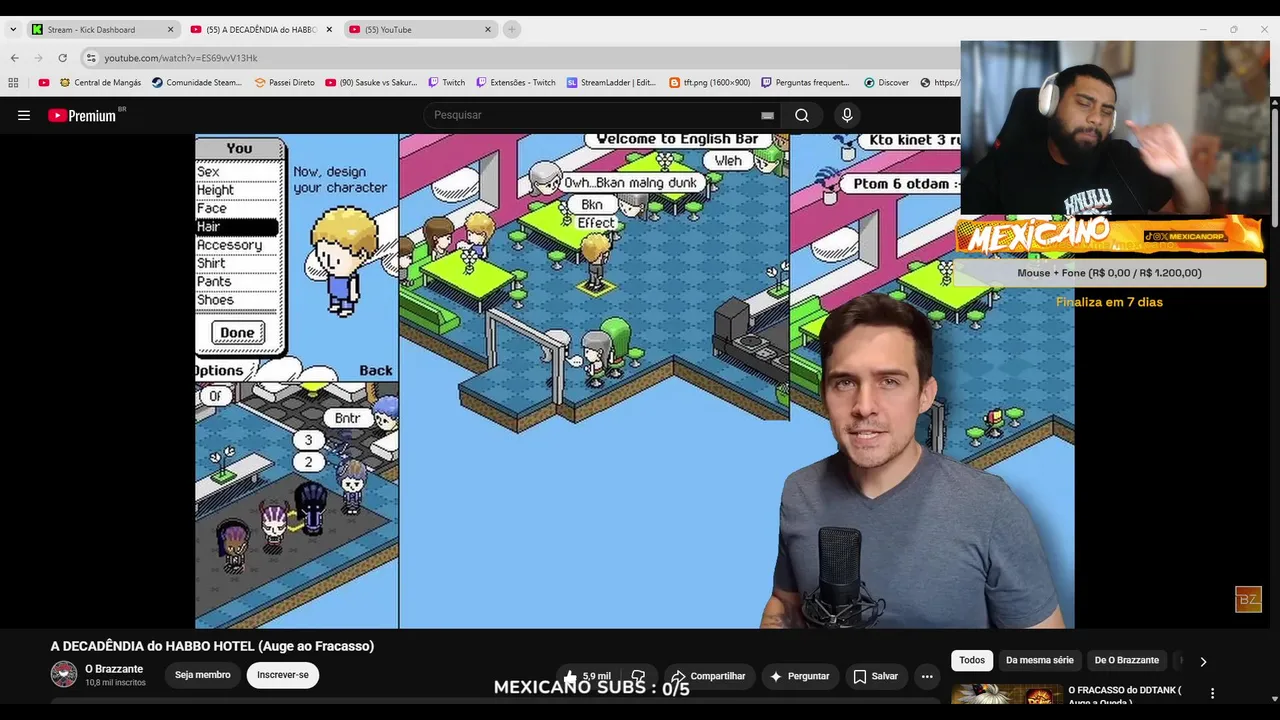Like the video with 5,9 mil
This screenshot has height=720, width=1280.
[587, 676]
